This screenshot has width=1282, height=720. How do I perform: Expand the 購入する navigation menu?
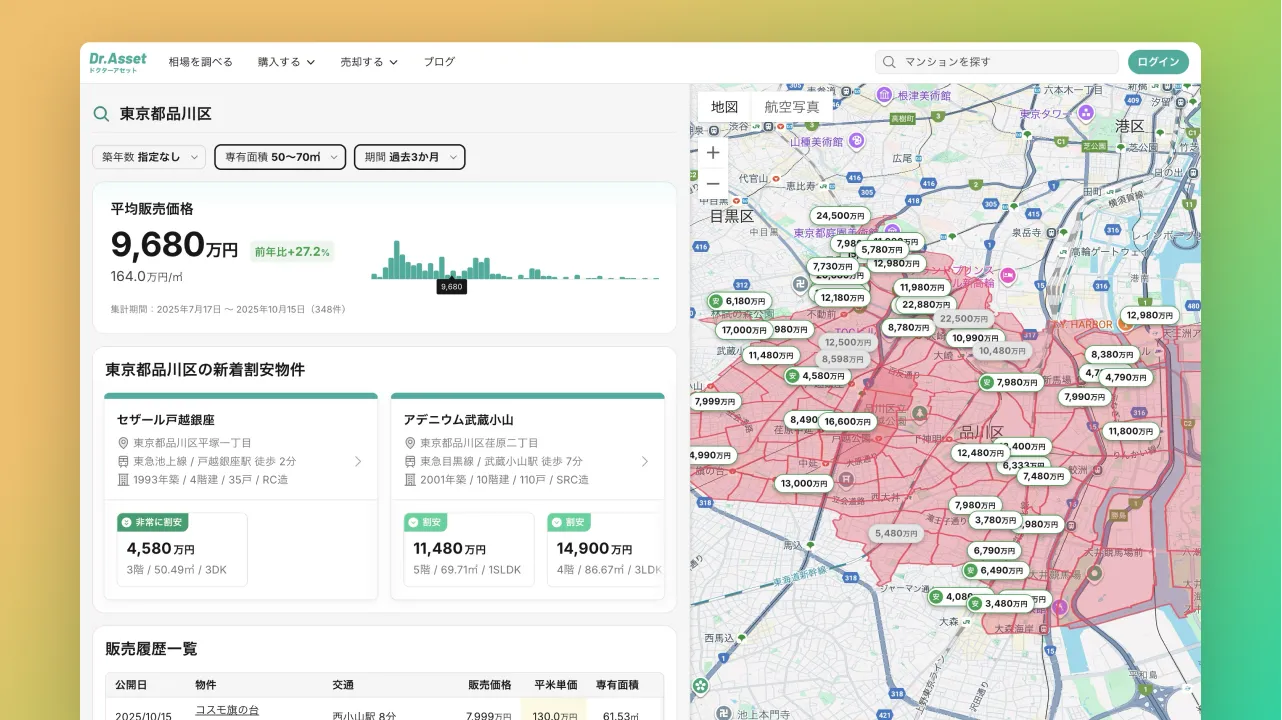[x=287, y=61]
